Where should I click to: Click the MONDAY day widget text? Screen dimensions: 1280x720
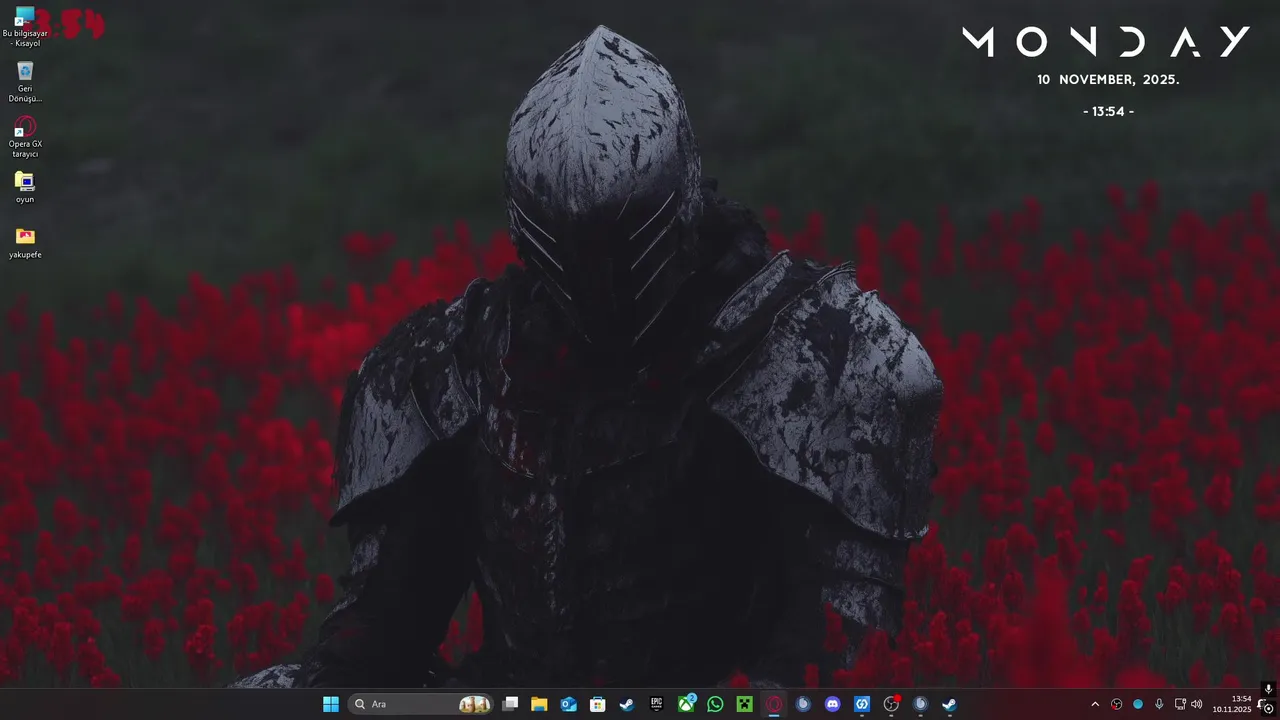[x=1106, y=42]
